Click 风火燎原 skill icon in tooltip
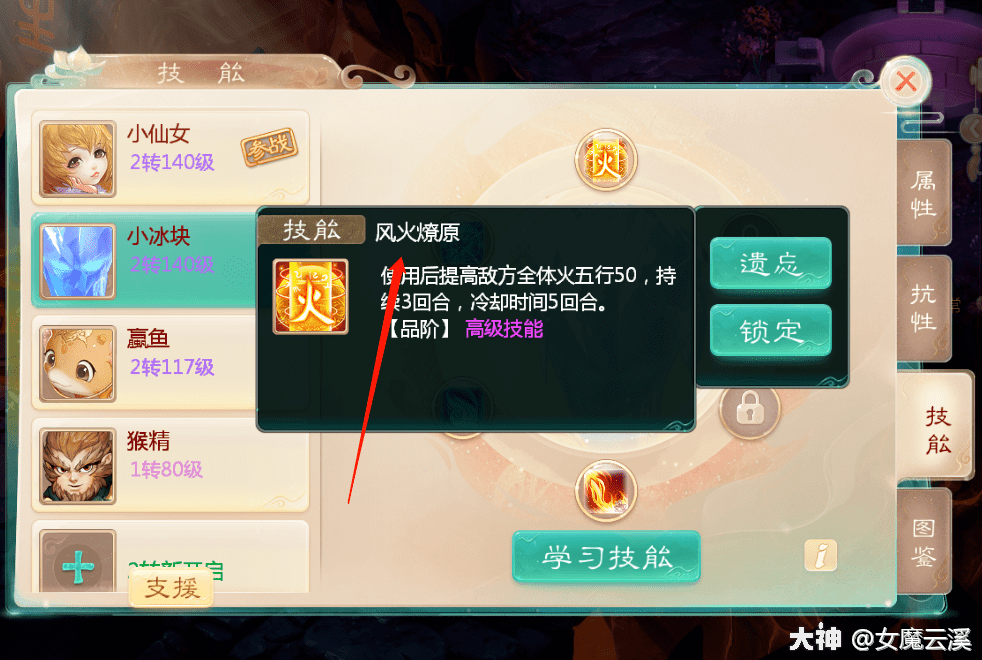Viewport: 982px width, 660px height. (311, 296)
